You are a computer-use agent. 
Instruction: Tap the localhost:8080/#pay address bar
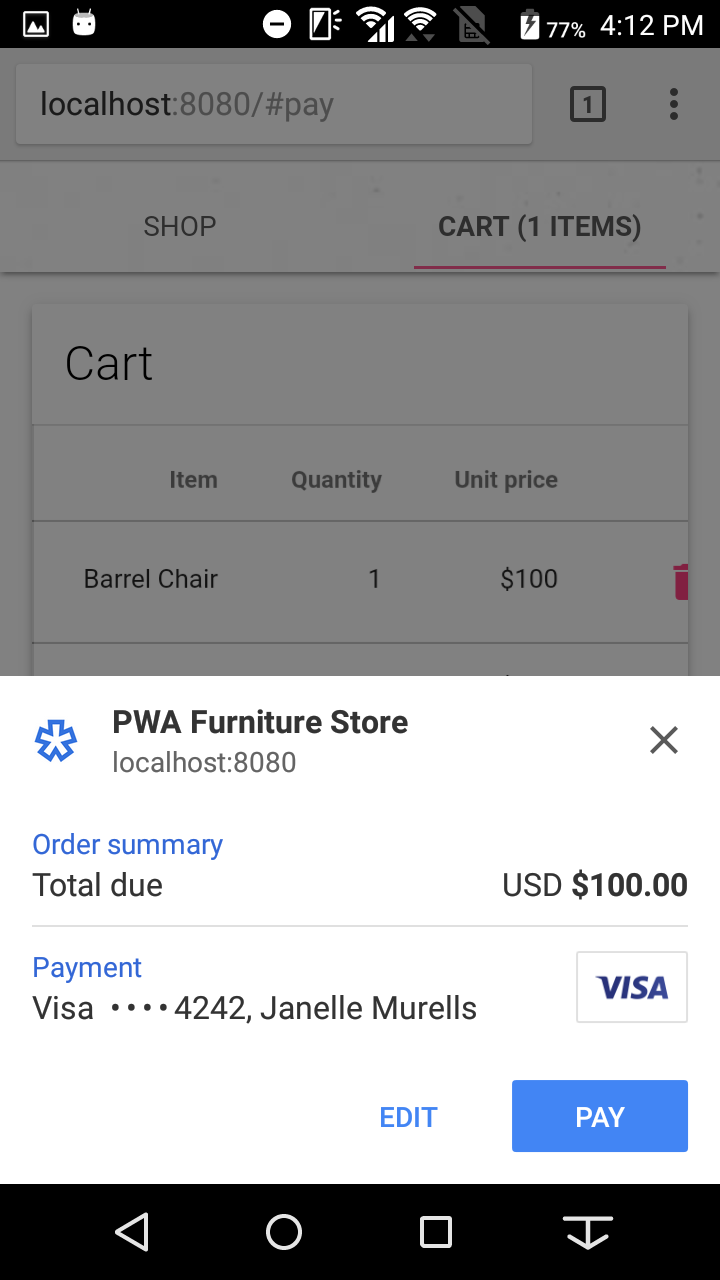274,104
